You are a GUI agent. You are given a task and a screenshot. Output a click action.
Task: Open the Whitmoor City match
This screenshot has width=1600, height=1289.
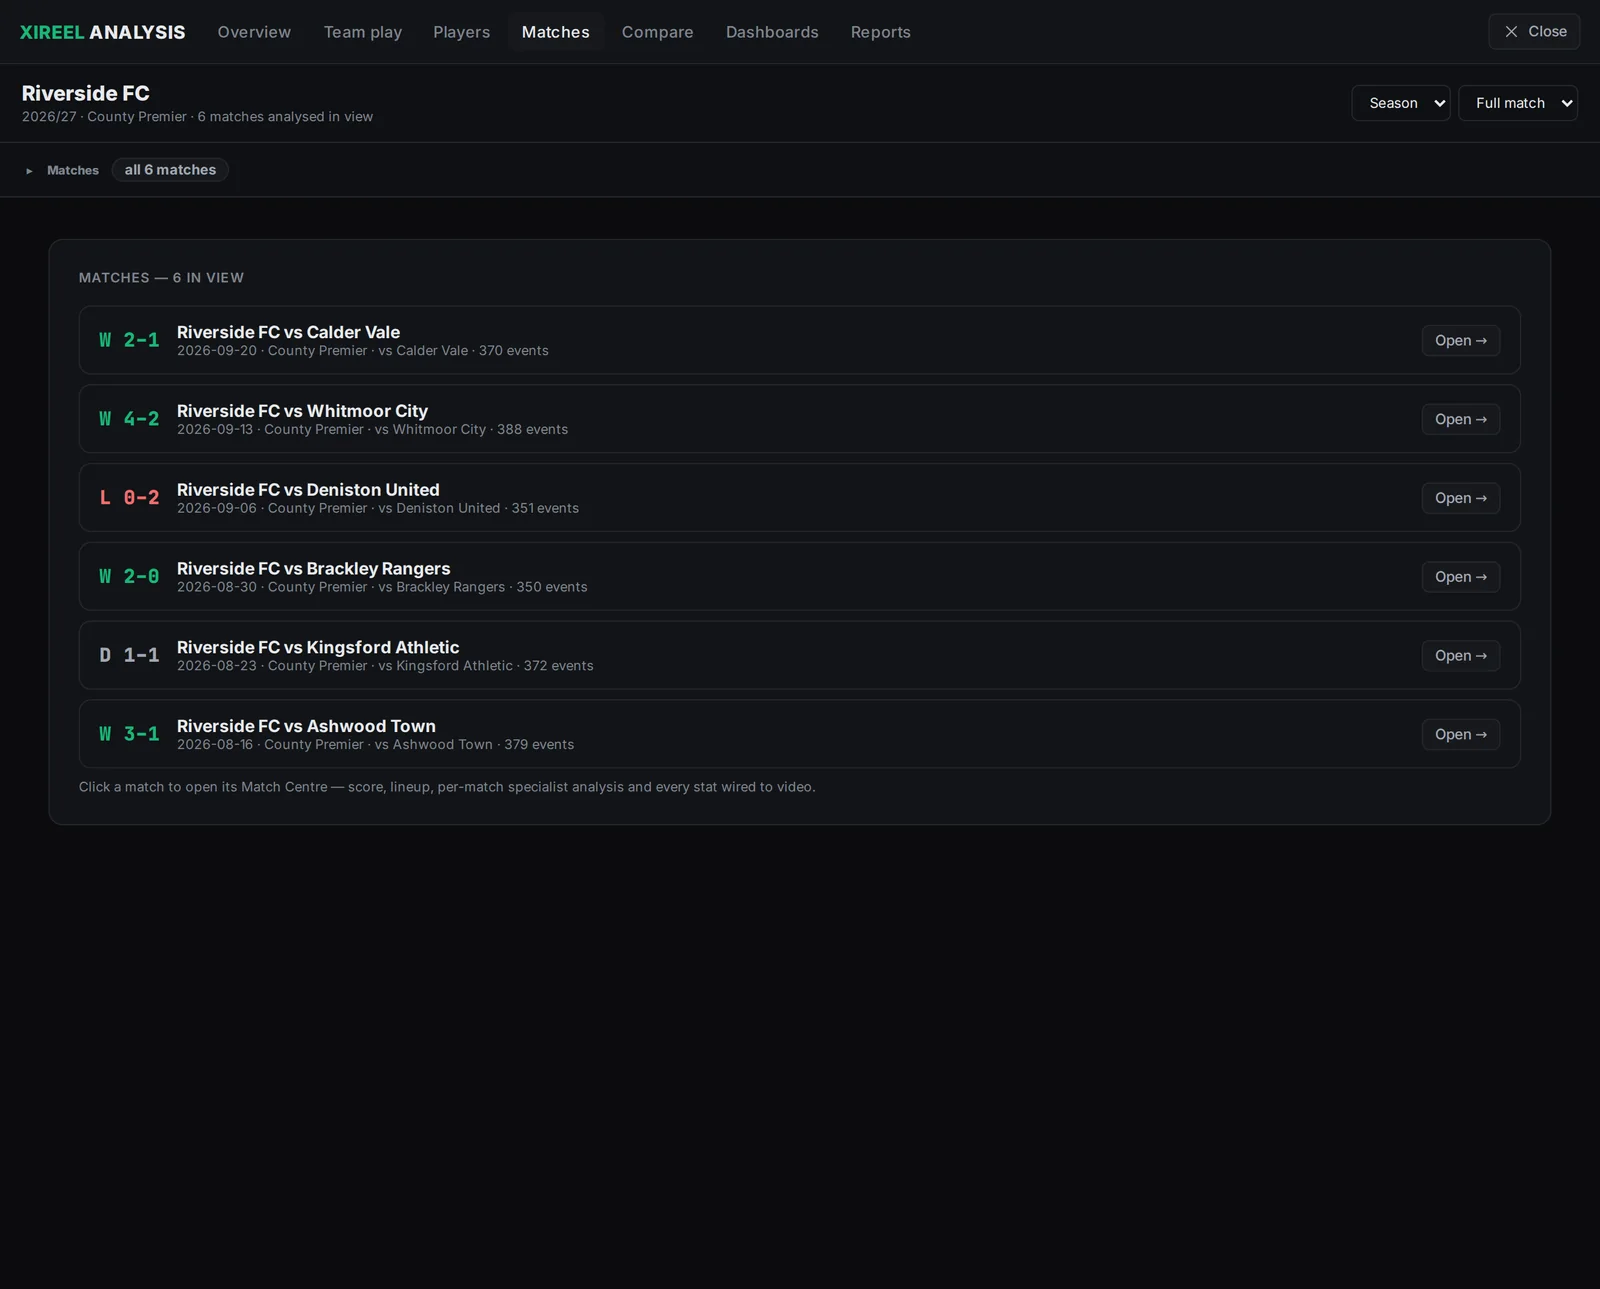pyautogui.click(x=1461, y=419)
